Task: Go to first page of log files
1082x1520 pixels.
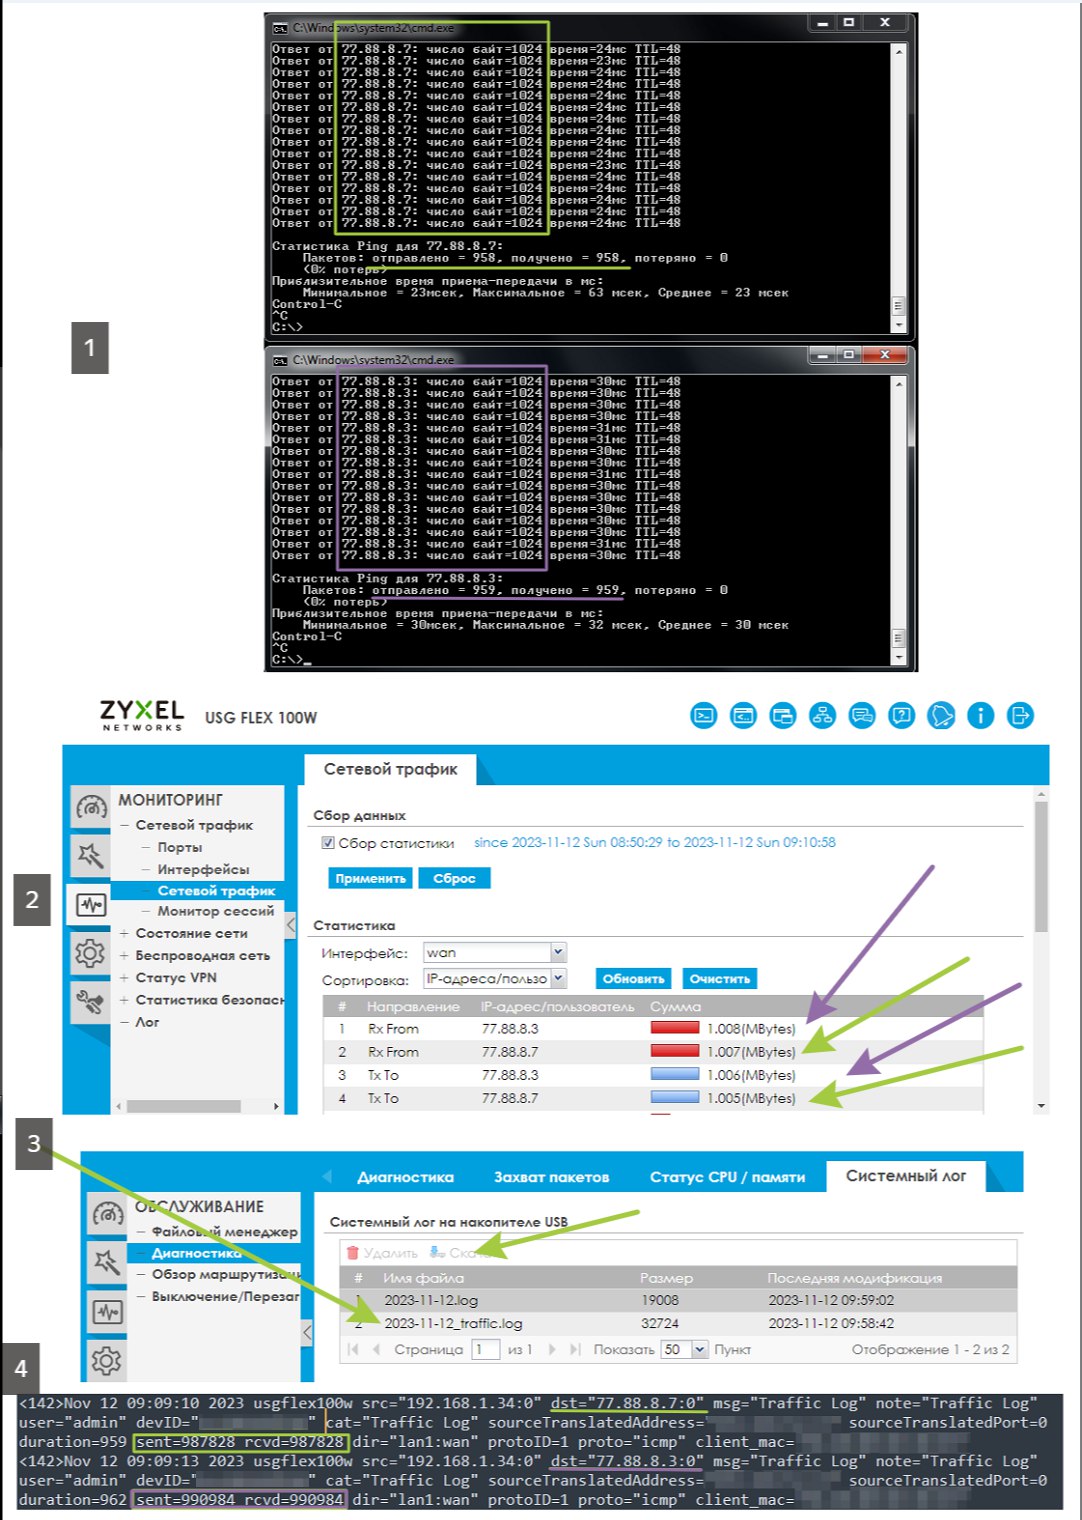Action: click(353, 1349)
